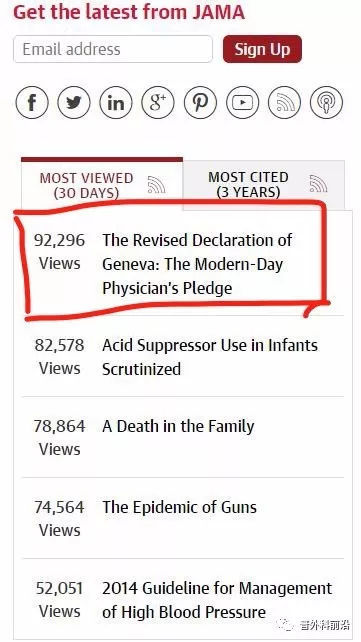This screenshot has height=642, width=361.
Task: Click the Sign Up button
Action: 262,49
